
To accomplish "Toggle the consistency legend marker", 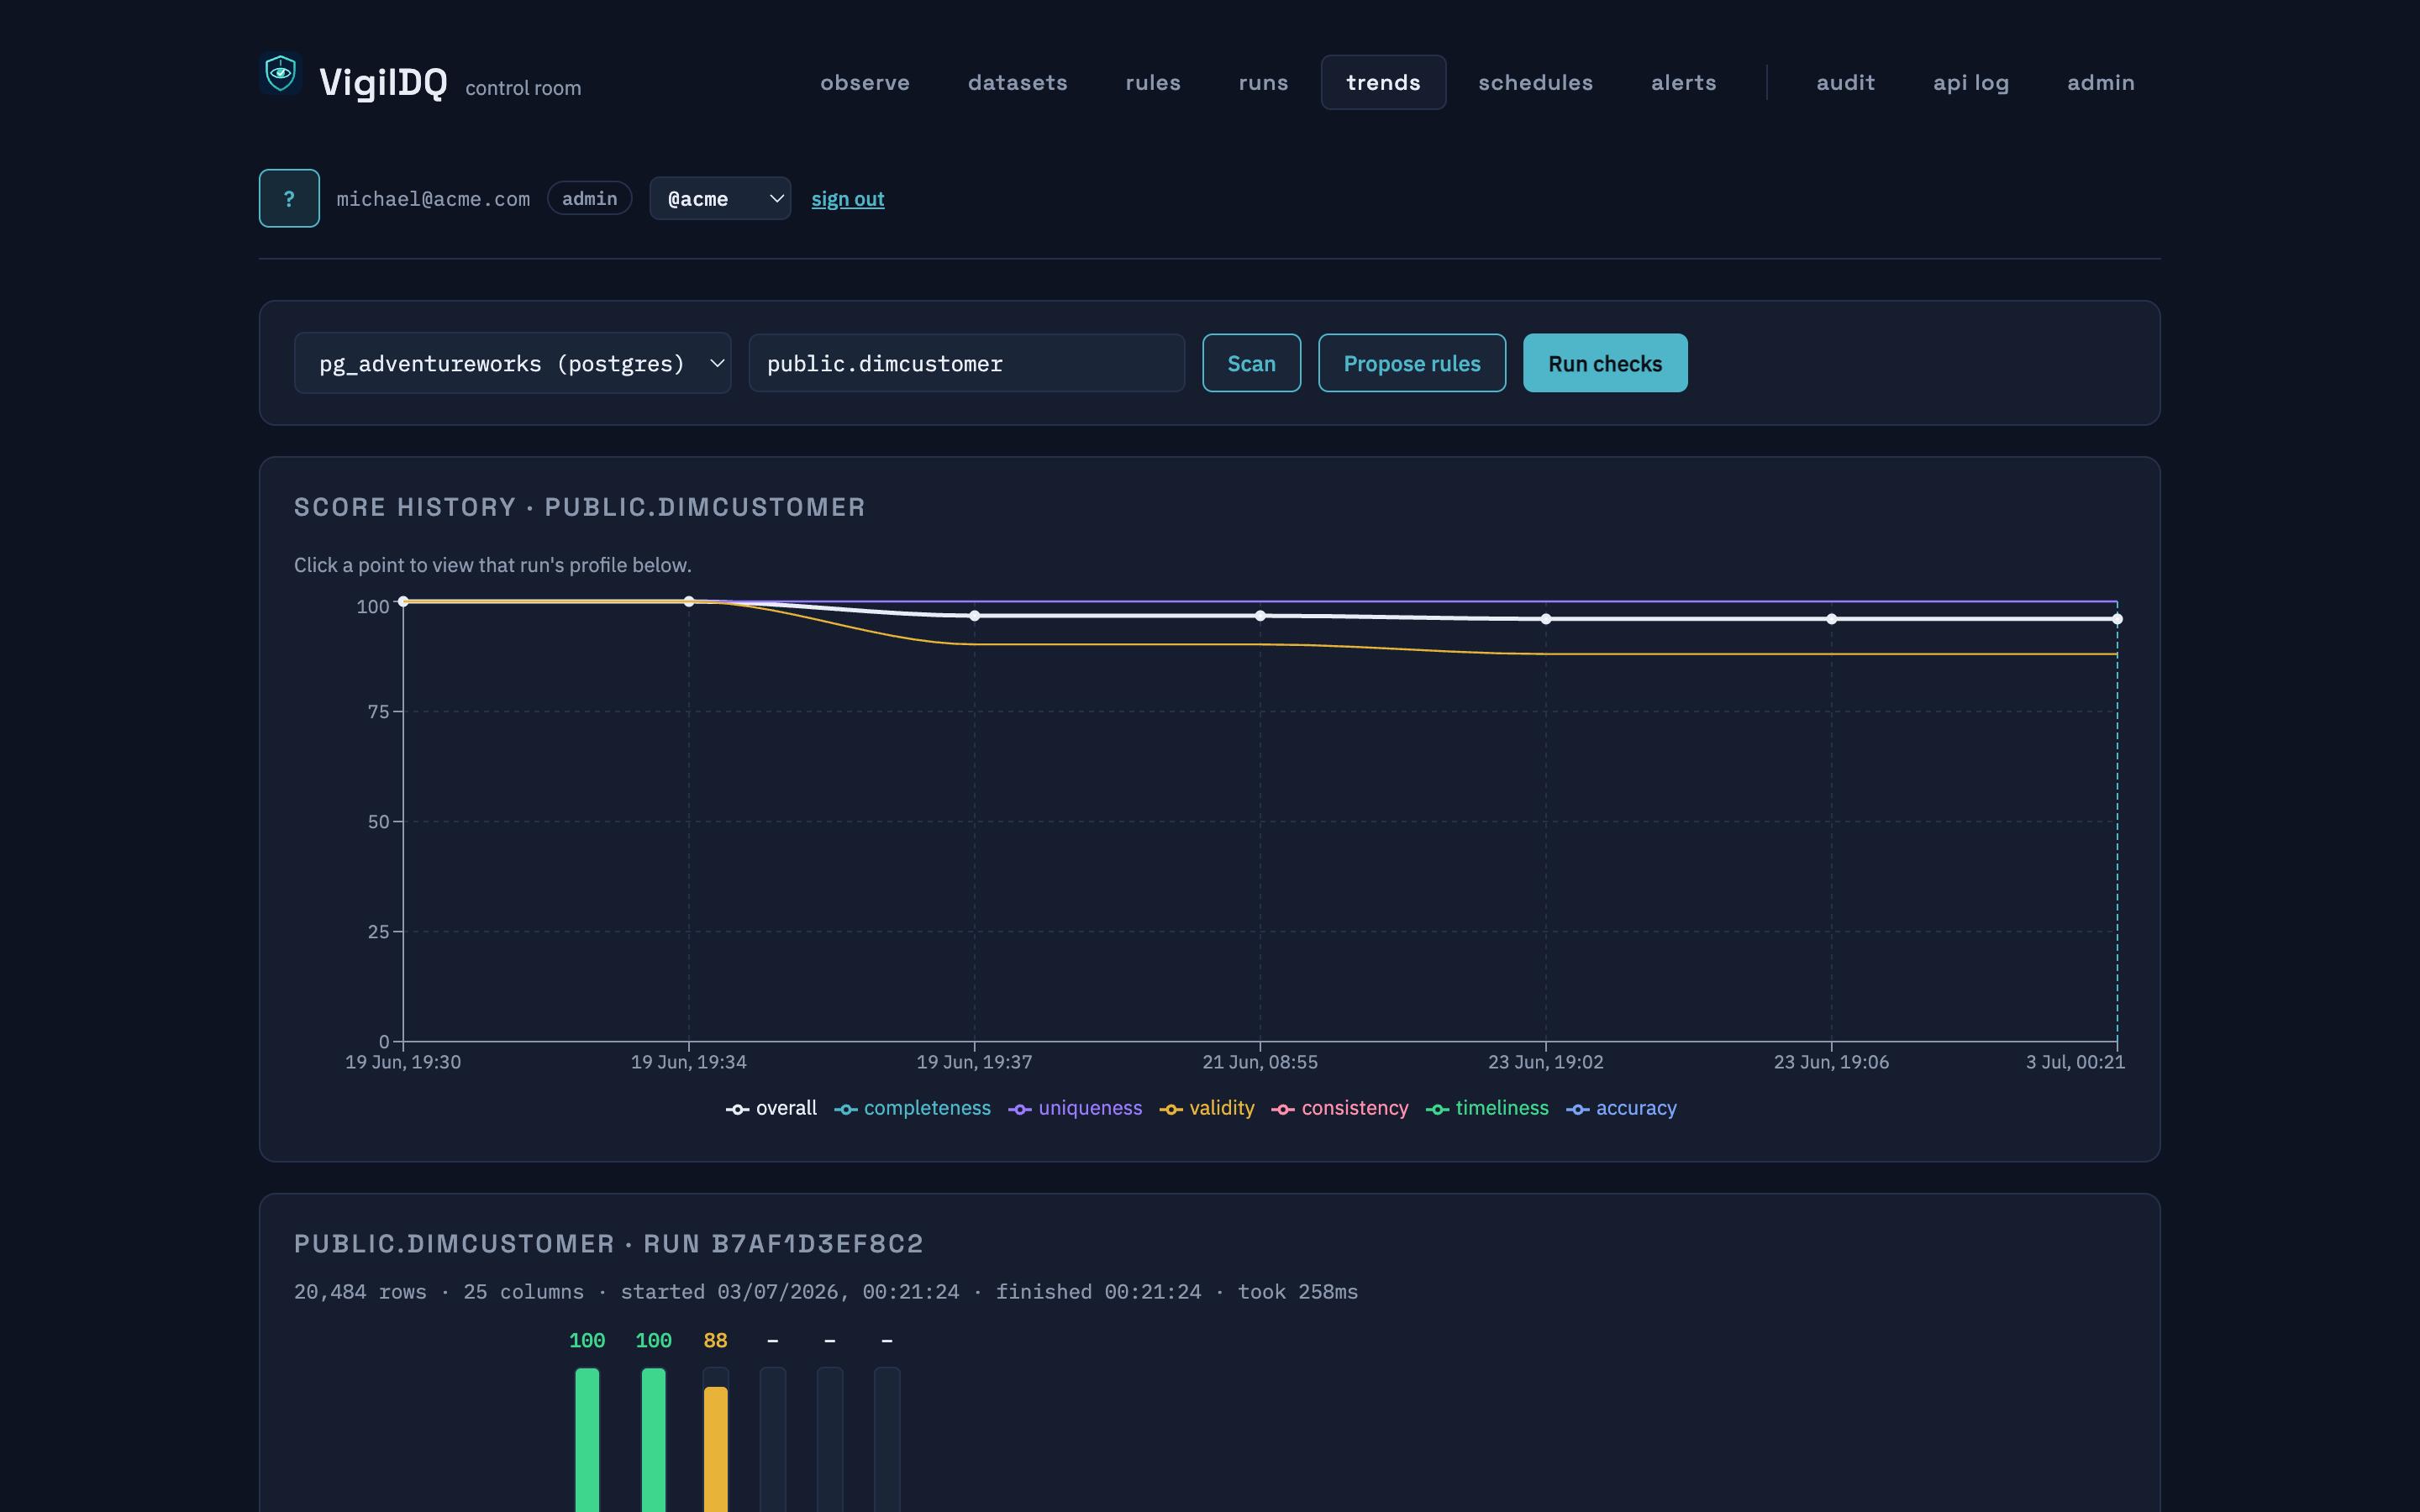I will point(1283,1109).
